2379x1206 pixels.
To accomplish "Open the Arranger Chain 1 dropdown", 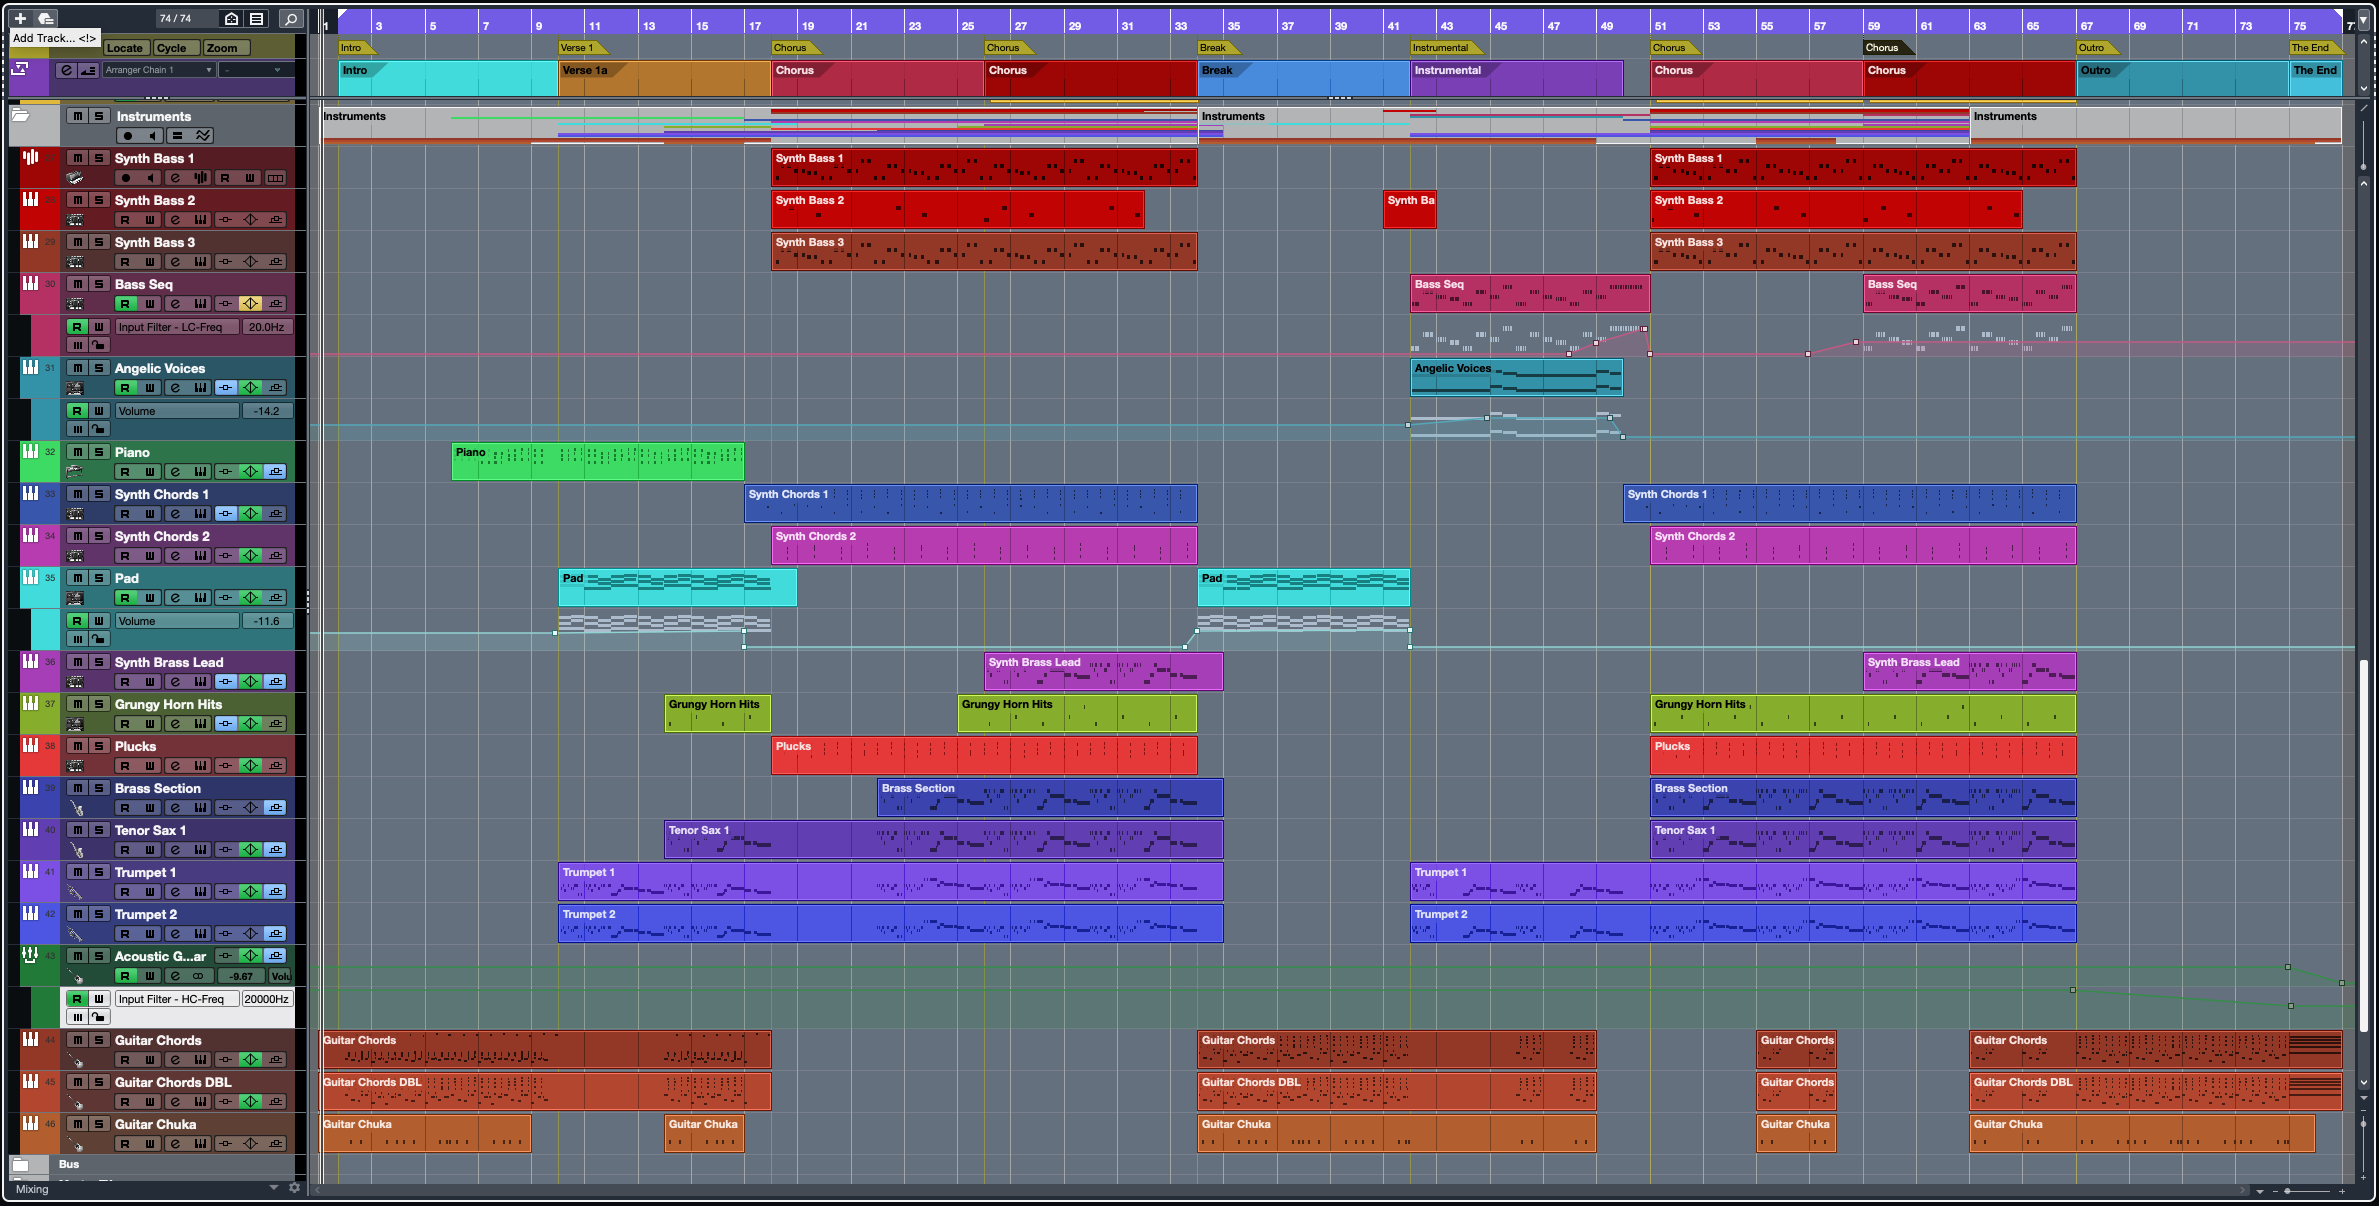I will pyautogui.click(x=159, y=70).
